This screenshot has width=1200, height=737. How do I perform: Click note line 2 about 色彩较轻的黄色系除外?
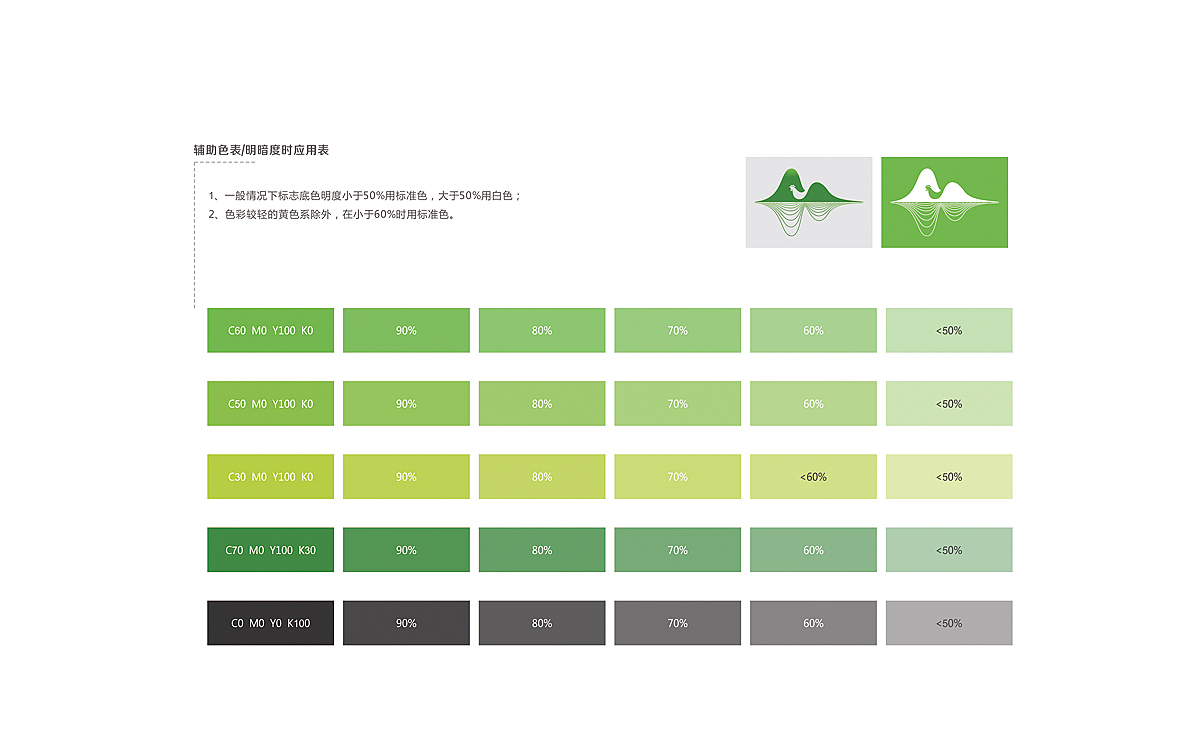(332, 214)
